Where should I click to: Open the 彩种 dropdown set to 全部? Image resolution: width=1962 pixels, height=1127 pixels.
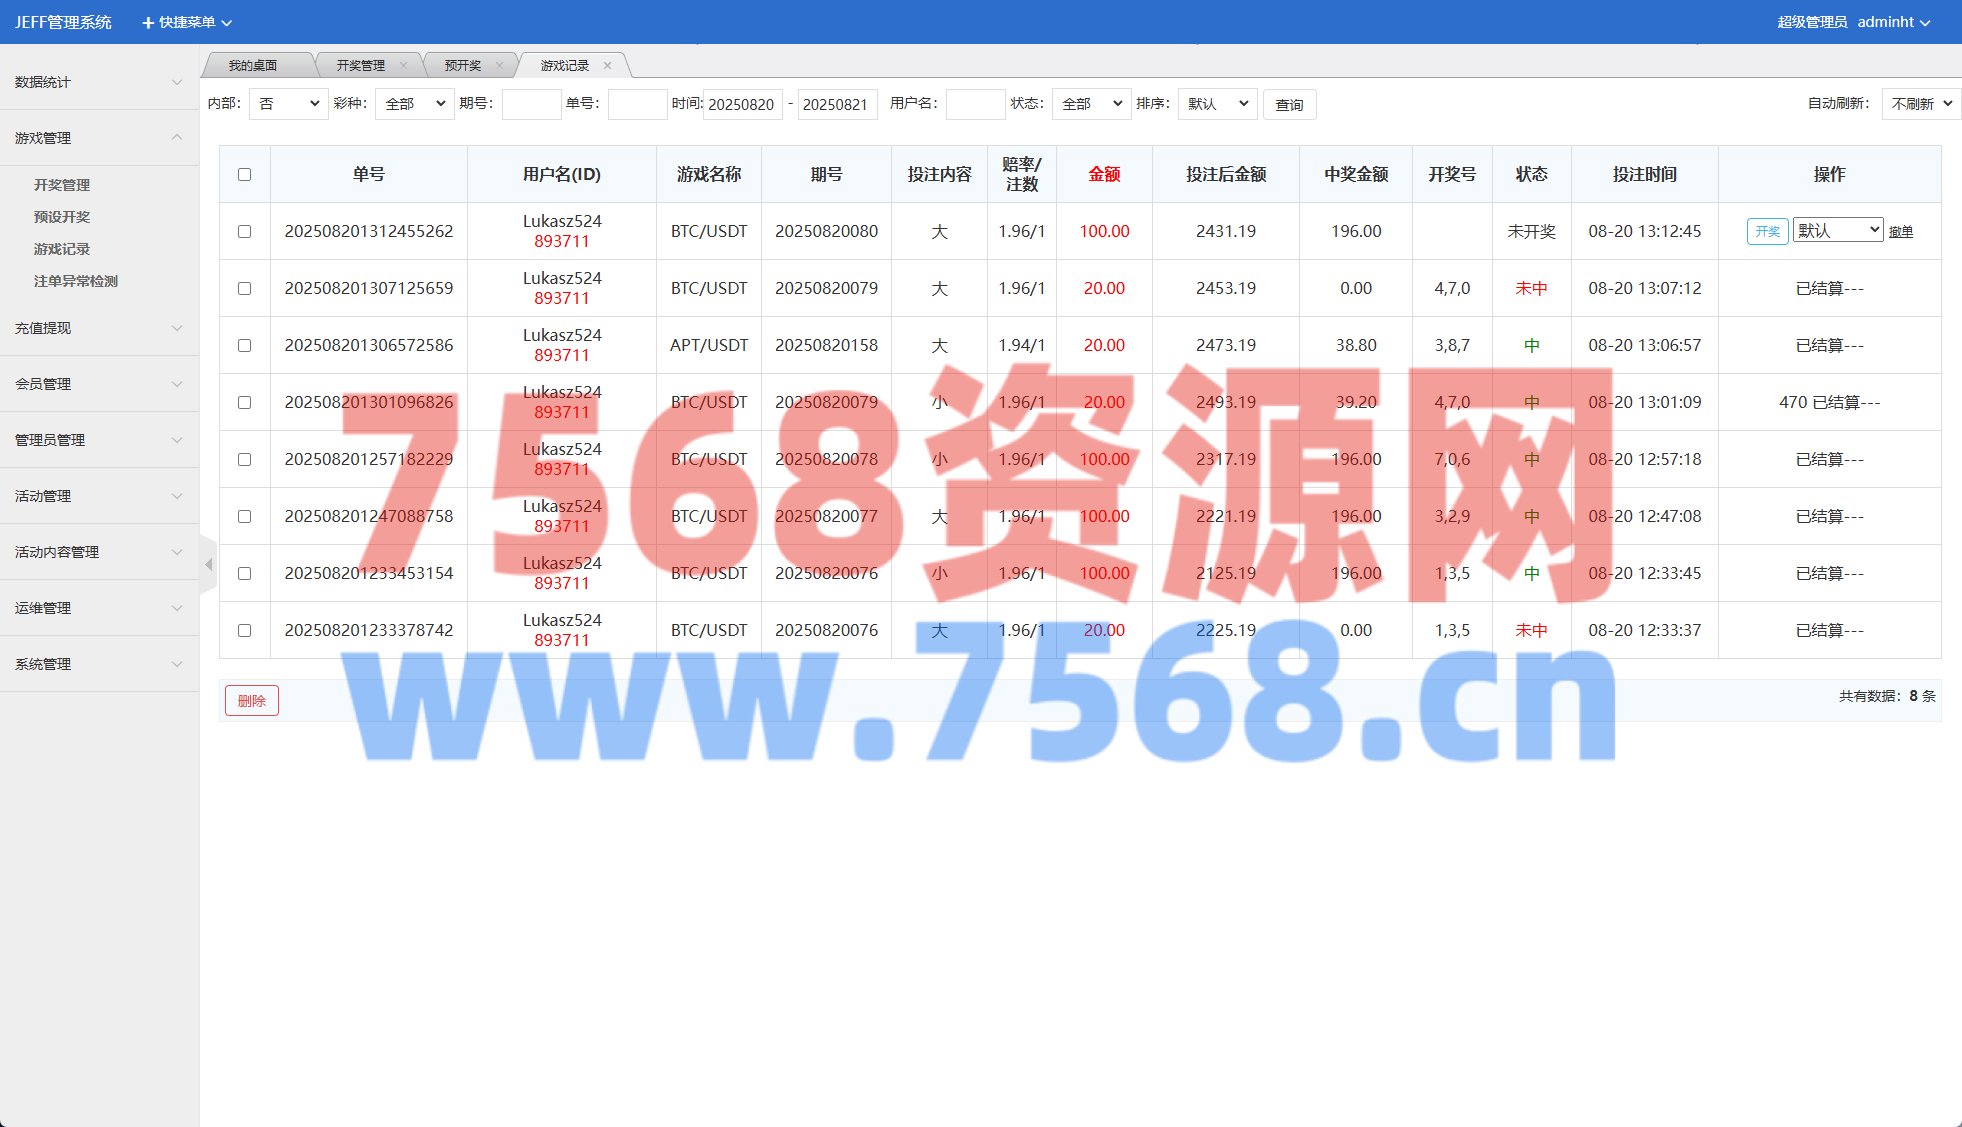(415, 104)
